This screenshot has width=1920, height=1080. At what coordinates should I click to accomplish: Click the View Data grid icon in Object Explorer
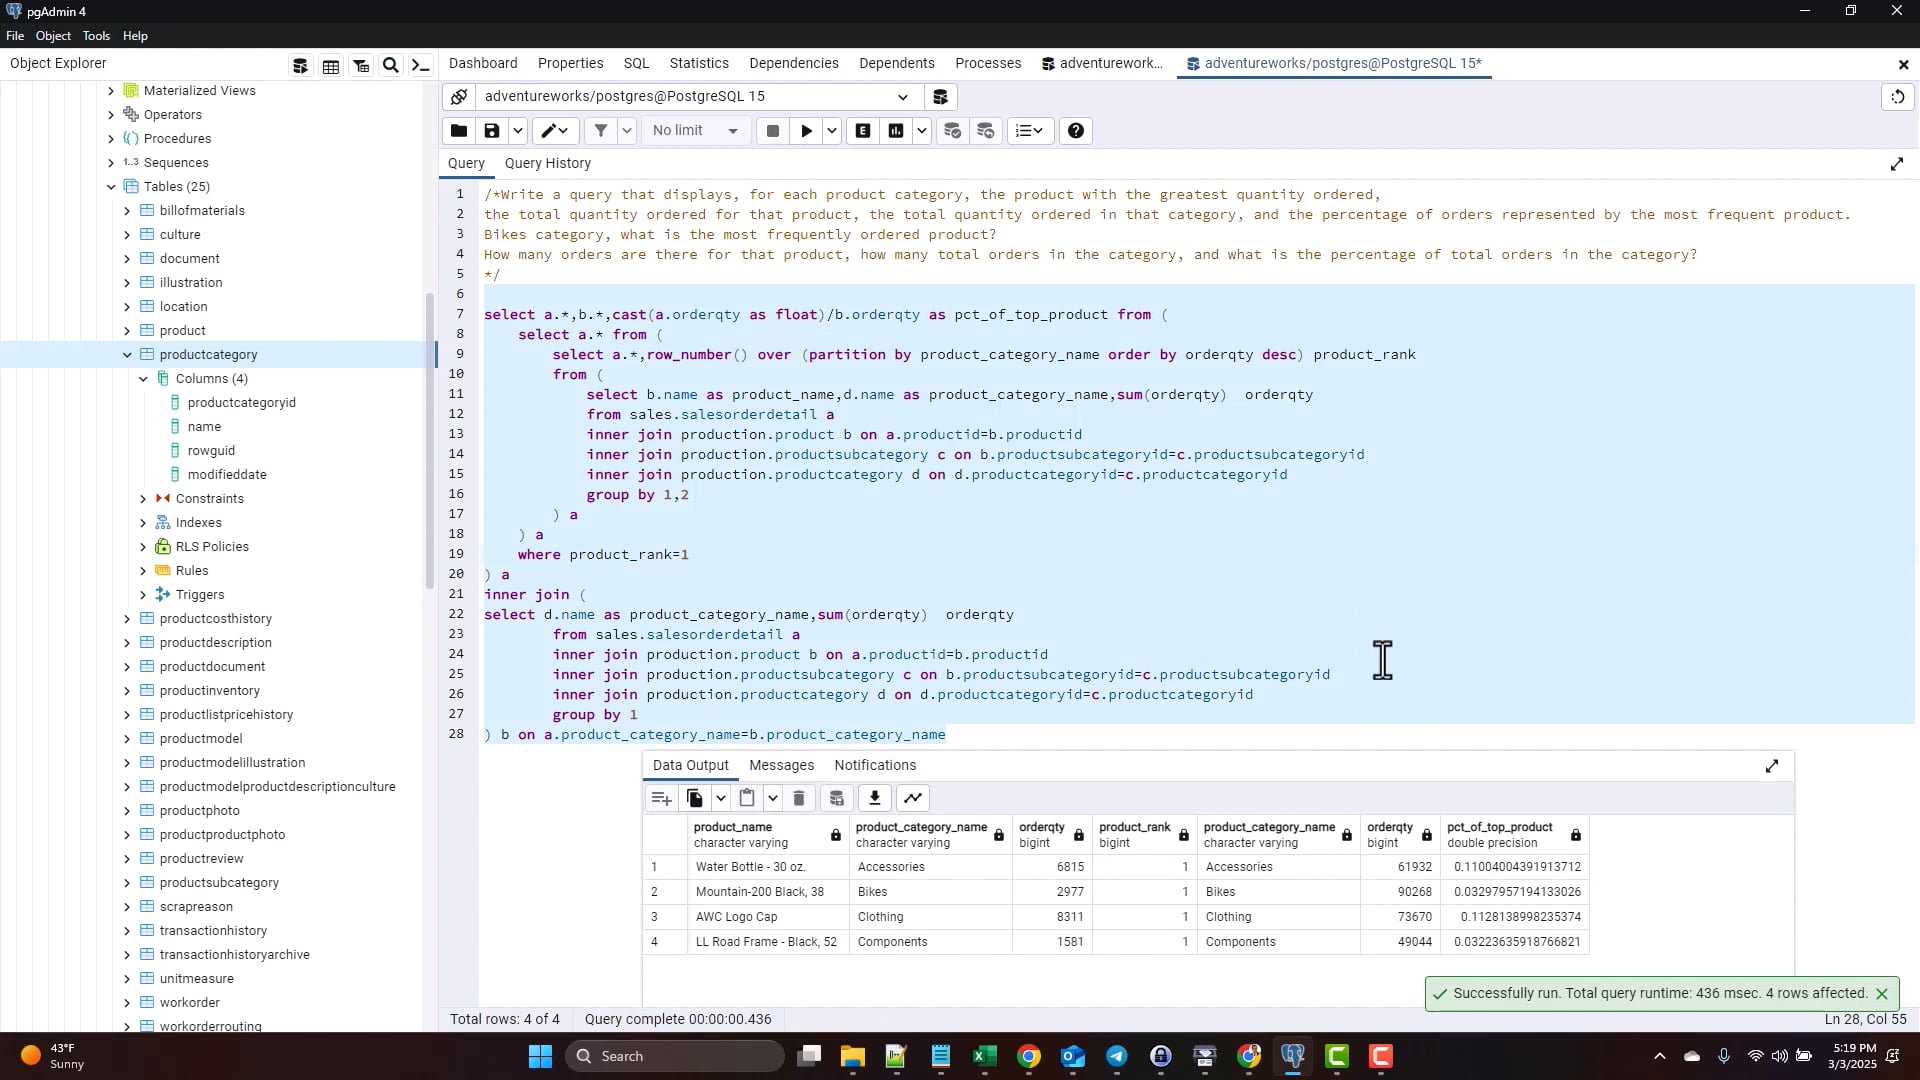[331, 66]
